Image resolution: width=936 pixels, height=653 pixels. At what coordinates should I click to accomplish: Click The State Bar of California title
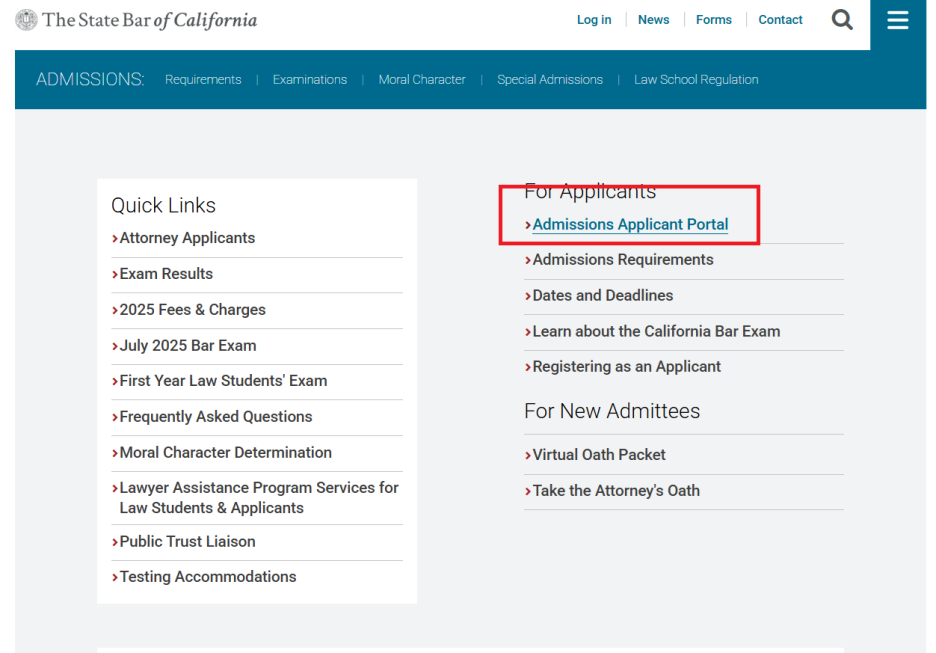pos(150,20)
